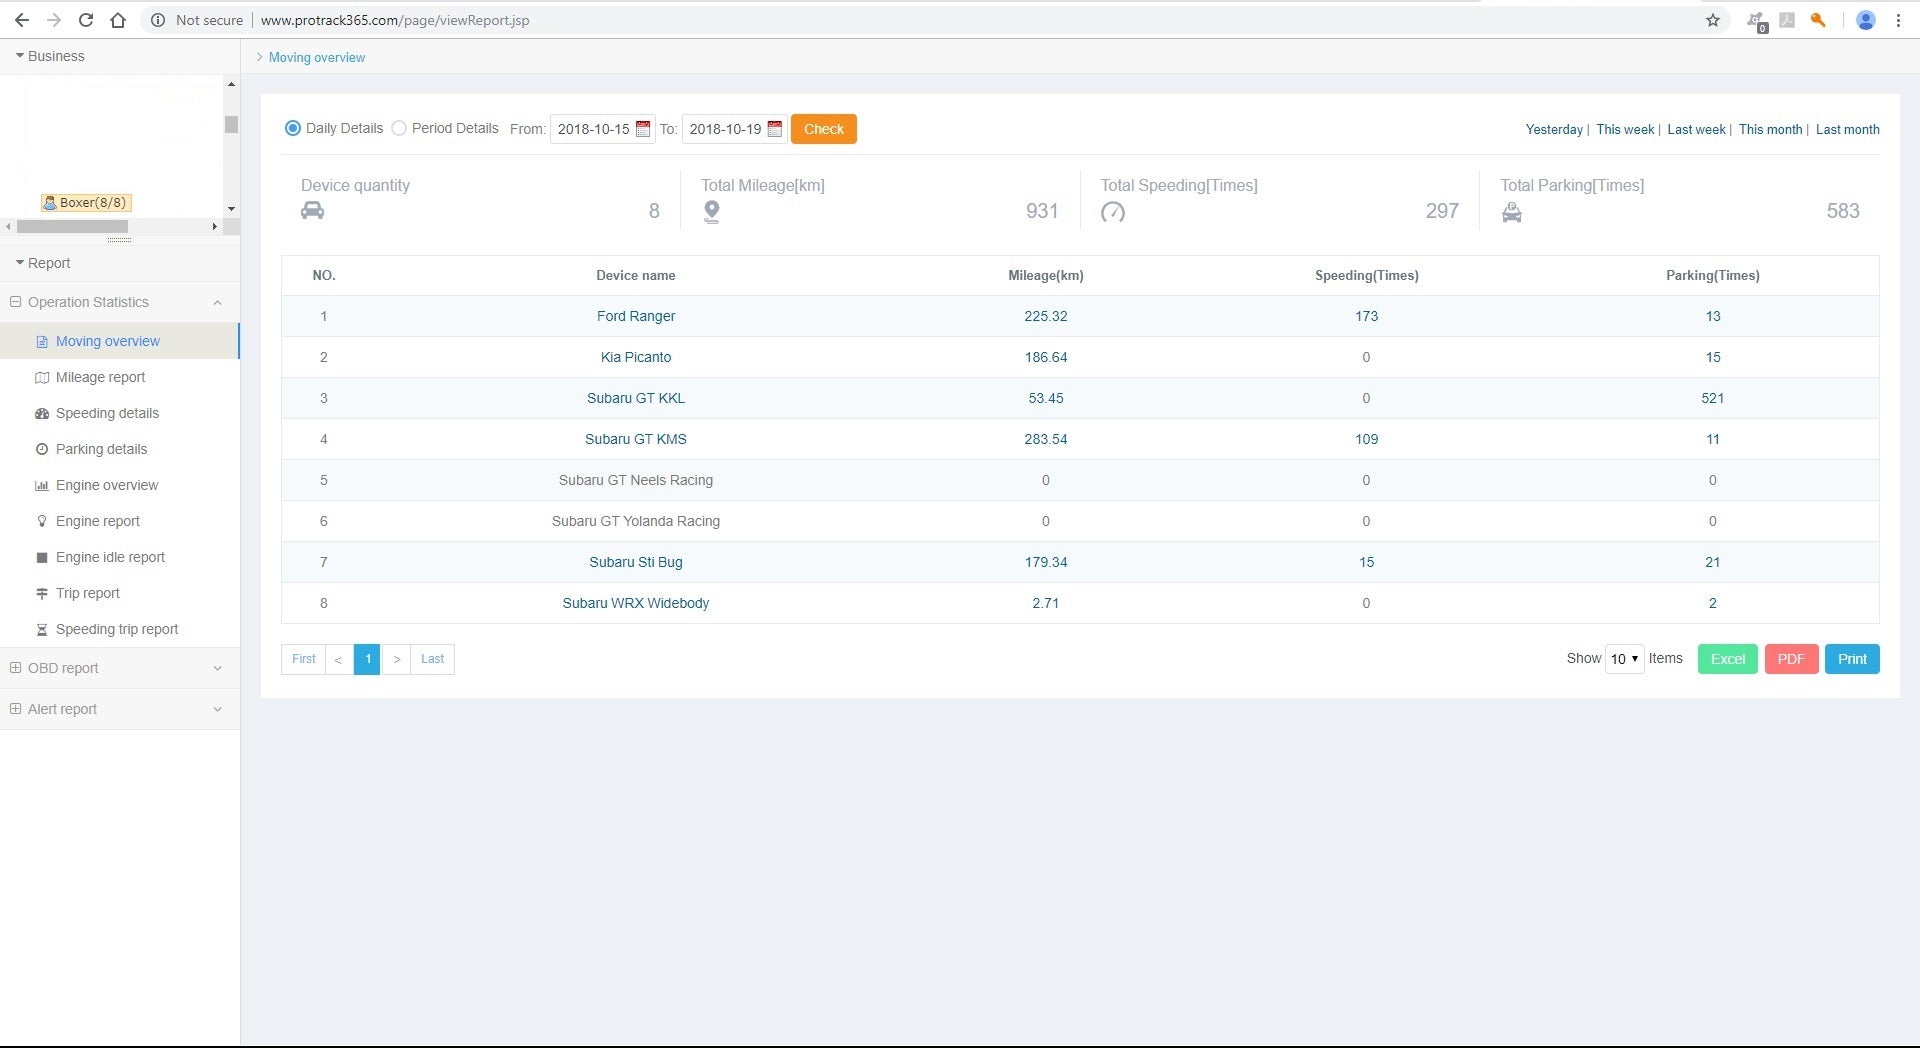Click the browser reload icon
This screenshot has height=1048, width=1920.
(x=86, y=20)
